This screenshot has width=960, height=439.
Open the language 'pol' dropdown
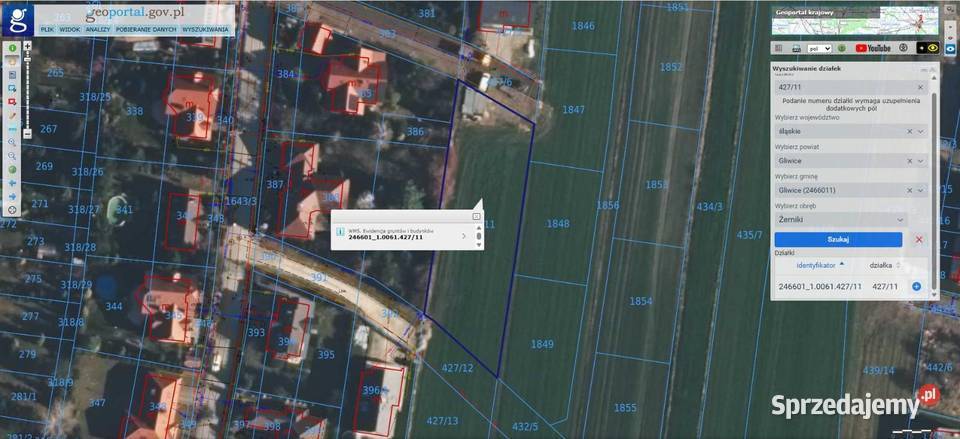click(819, 48)
